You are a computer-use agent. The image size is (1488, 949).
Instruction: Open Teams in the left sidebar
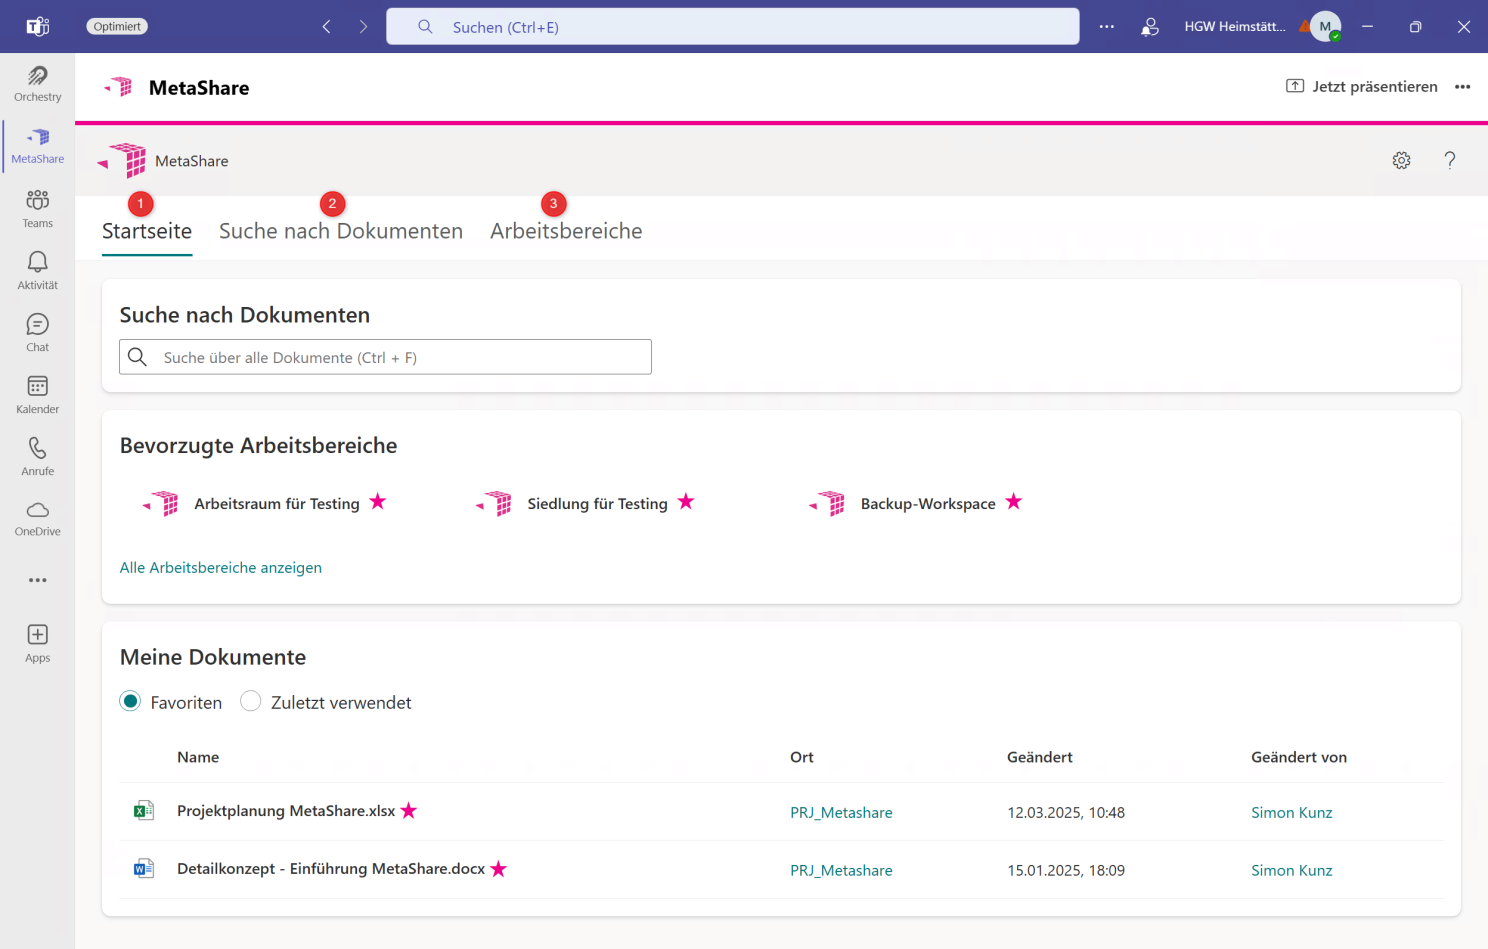tap(38, 208)
